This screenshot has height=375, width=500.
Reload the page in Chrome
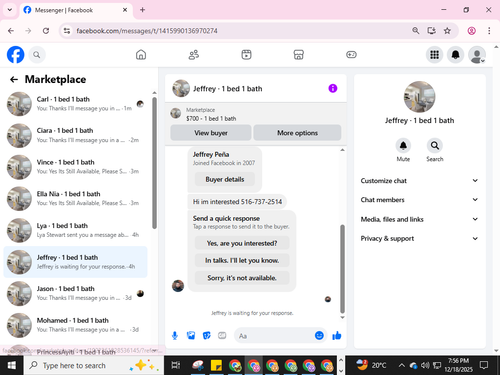[46, 31]
